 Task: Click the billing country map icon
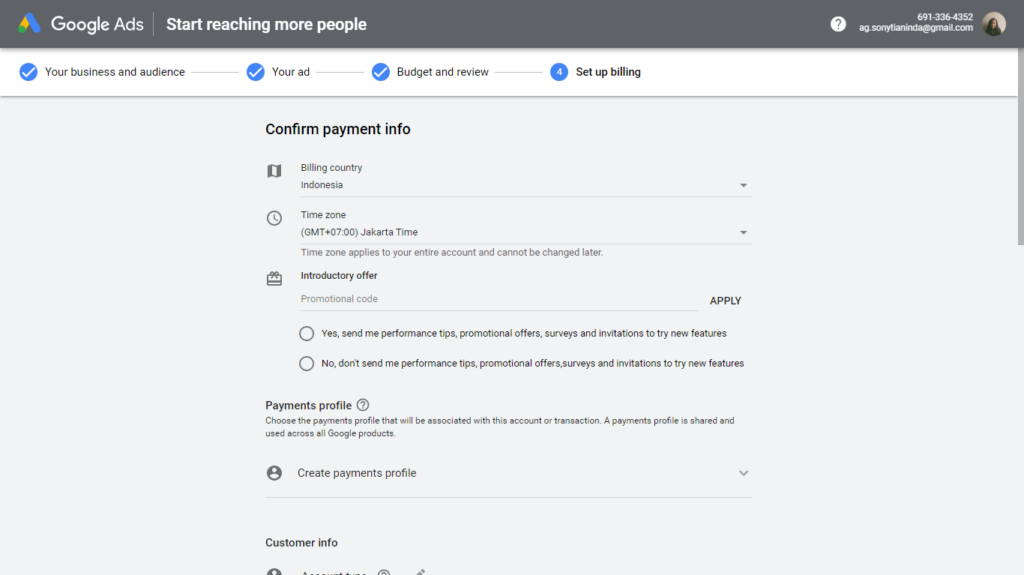(274, 171)
